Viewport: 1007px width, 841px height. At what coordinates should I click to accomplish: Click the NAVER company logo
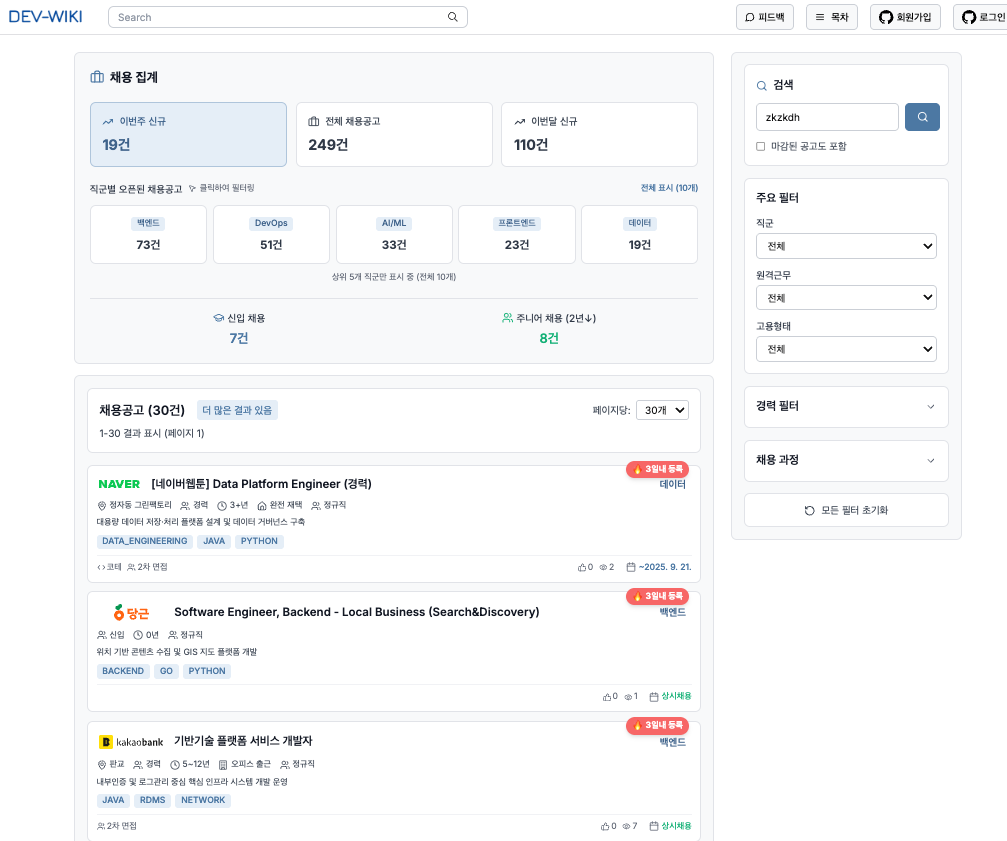tap(119, 484)
